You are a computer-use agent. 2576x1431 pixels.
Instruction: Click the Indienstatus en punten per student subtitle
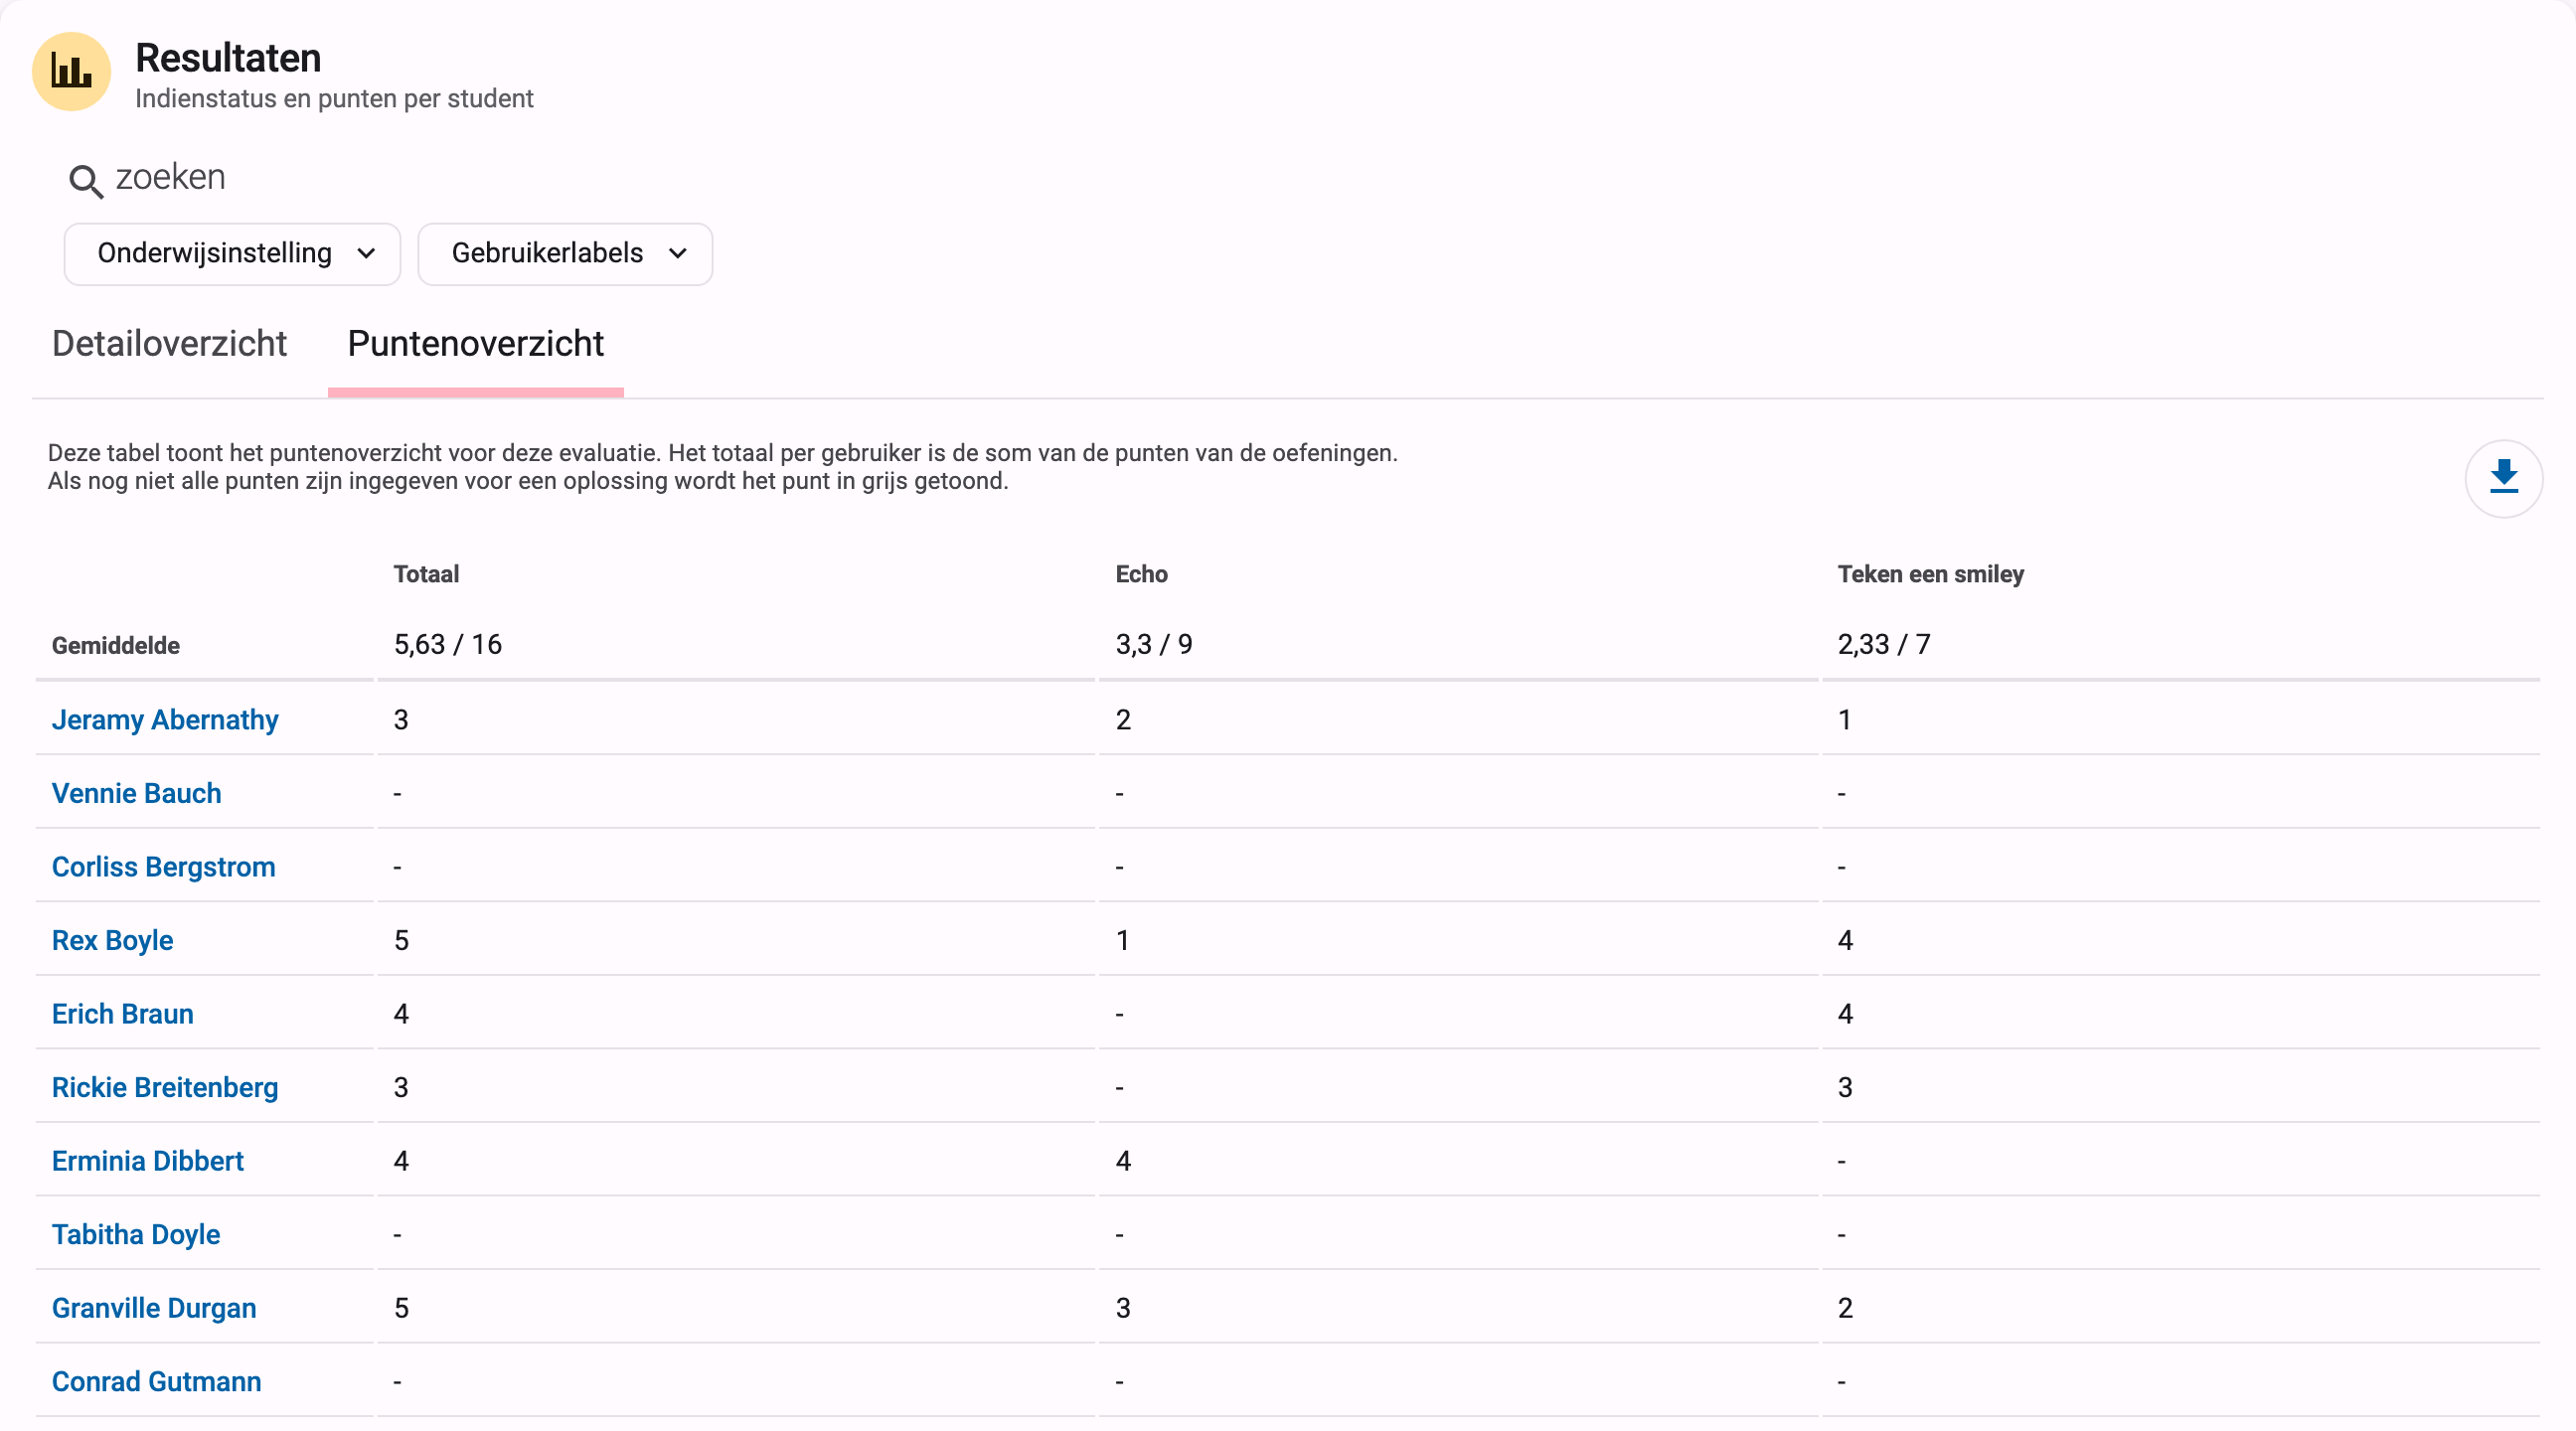coord(334,99)
